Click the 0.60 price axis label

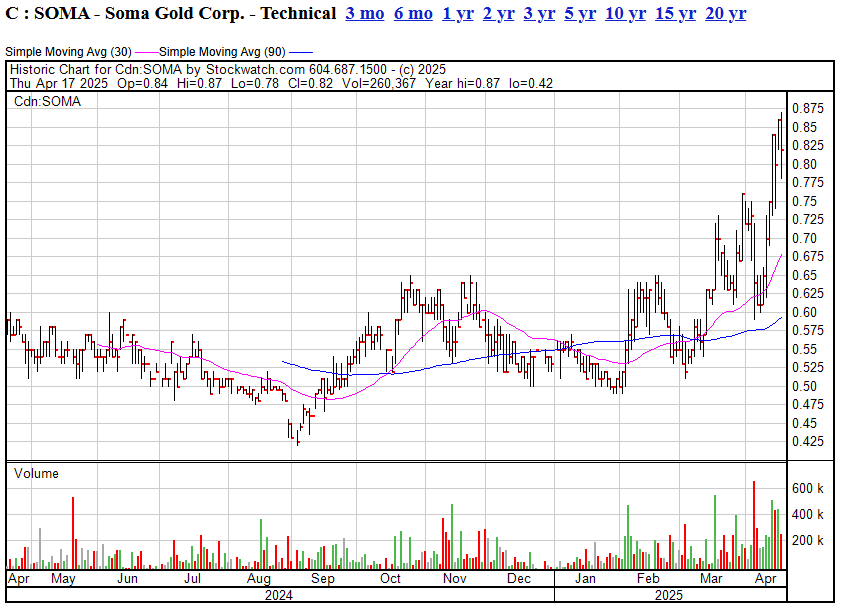point(804,313)
